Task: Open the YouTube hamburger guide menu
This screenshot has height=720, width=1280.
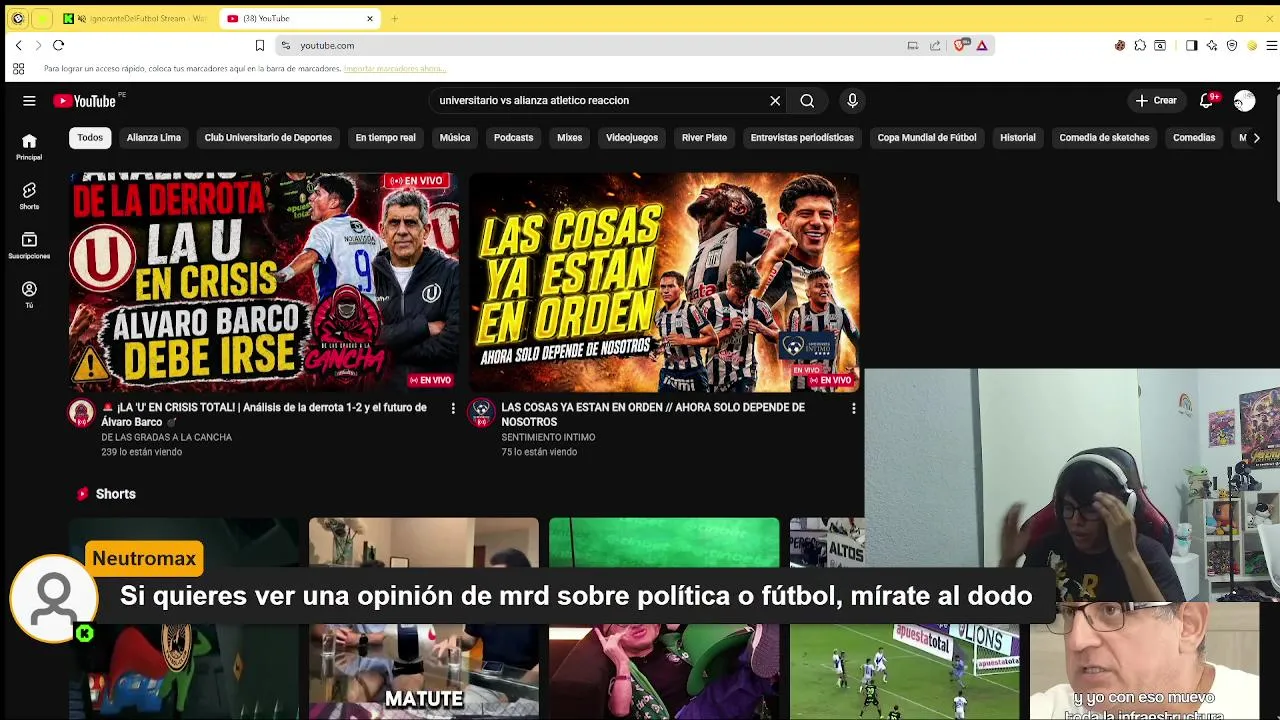Action: 29,100
